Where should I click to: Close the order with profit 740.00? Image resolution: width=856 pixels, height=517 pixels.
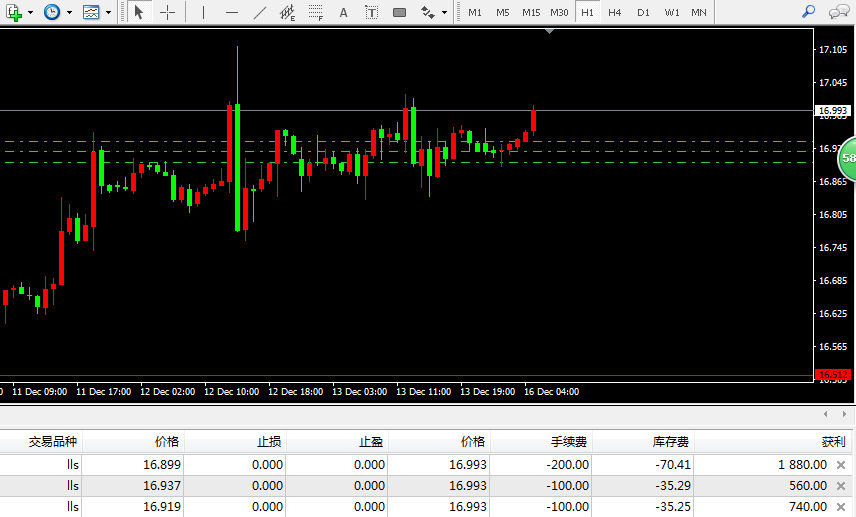[841, 507]
